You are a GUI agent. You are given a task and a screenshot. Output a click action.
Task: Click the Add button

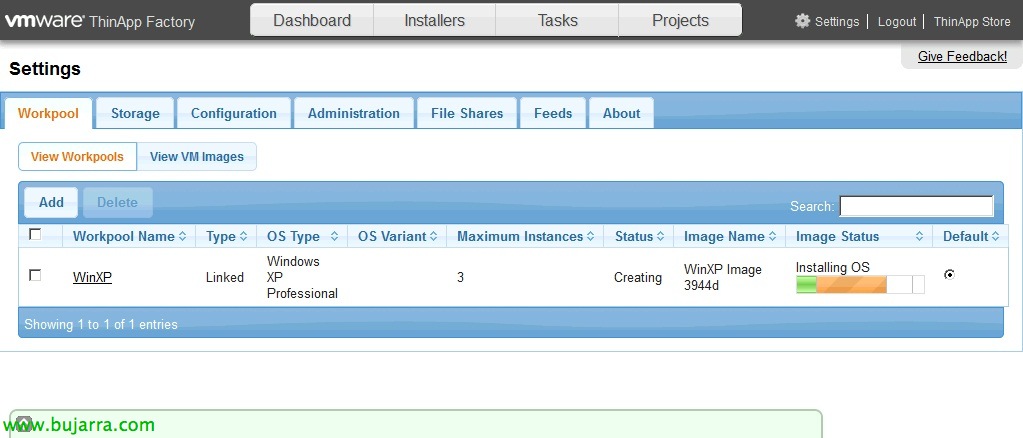click(x=51, y=202)
